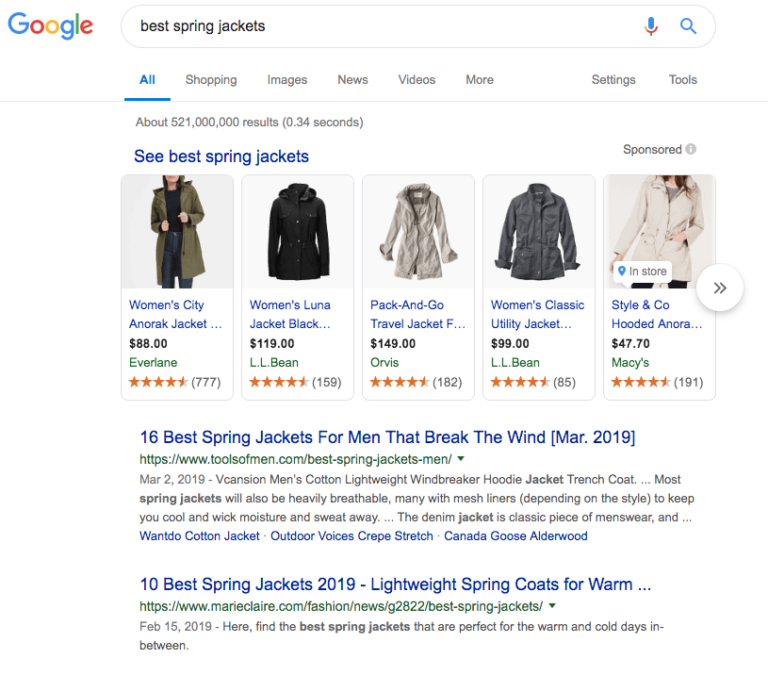Open Wantdo Cotton Jacket sitelink
The width and height of the screenshot is (768, 675).
pos(199,536)
